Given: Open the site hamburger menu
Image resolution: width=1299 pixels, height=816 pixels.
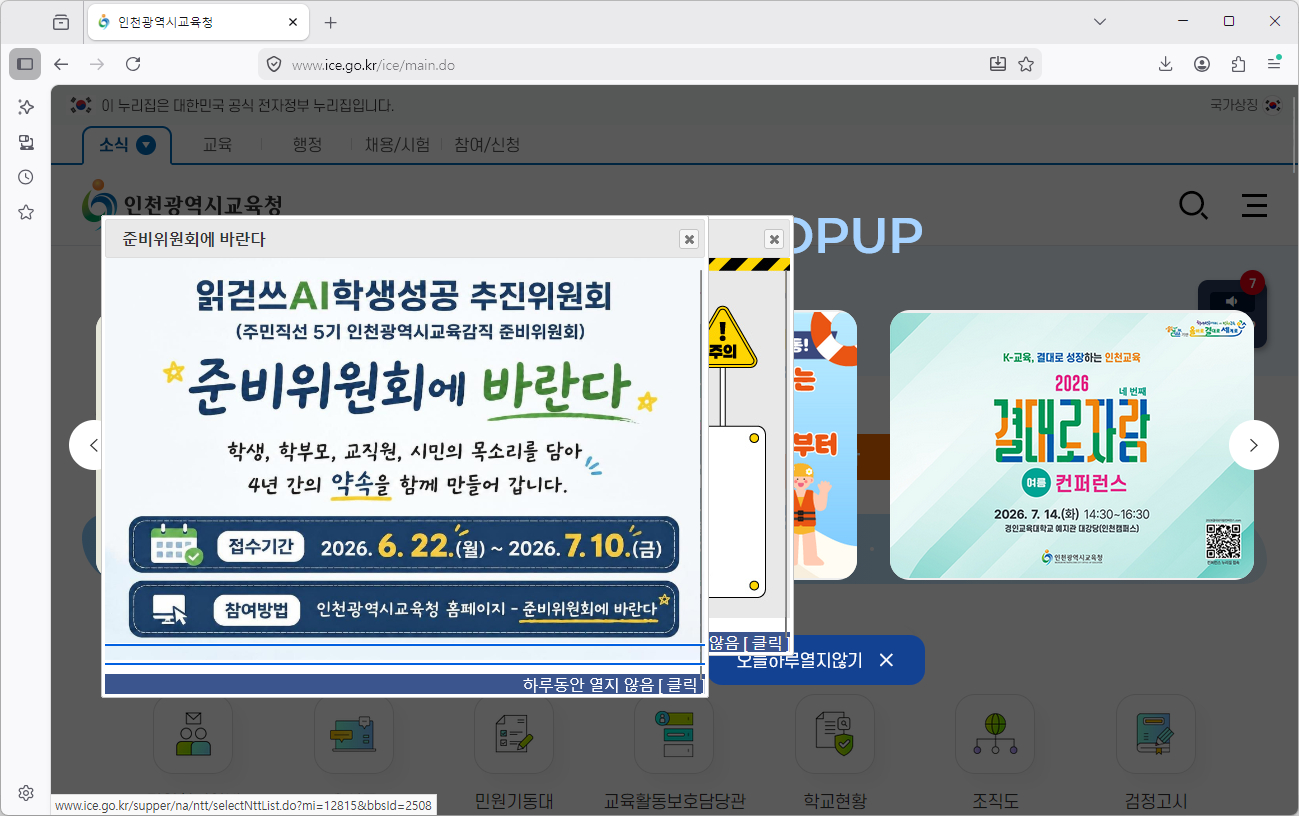Looking at the screenshot, I should point(1254,205).
